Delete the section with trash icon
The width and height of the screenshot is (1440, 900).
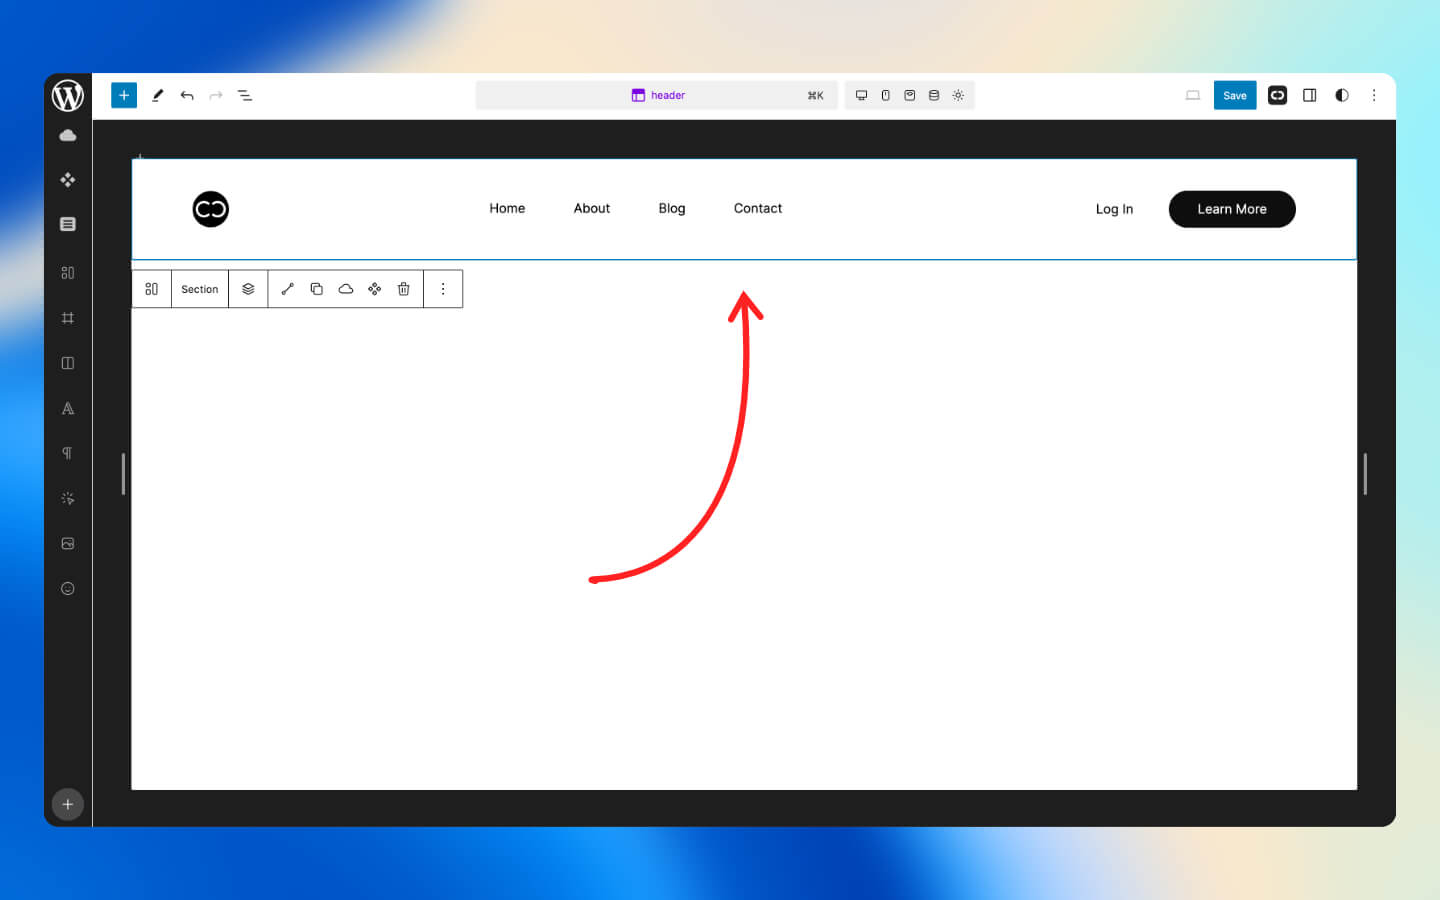click(x=404, y=289)
